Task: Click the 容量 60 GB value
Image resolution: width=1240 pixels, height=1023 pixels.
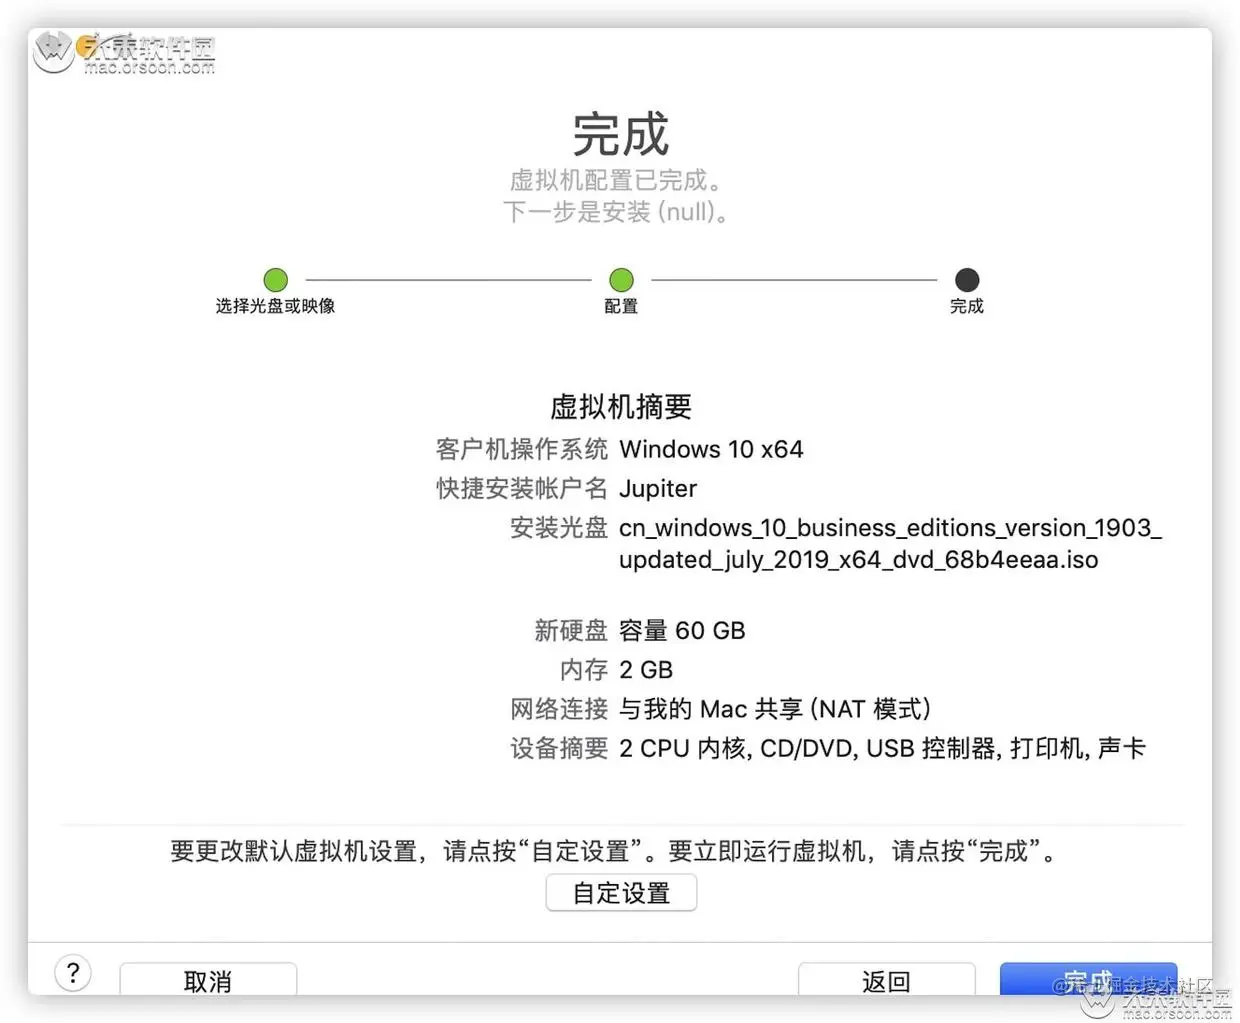Action: coord(682,630)
